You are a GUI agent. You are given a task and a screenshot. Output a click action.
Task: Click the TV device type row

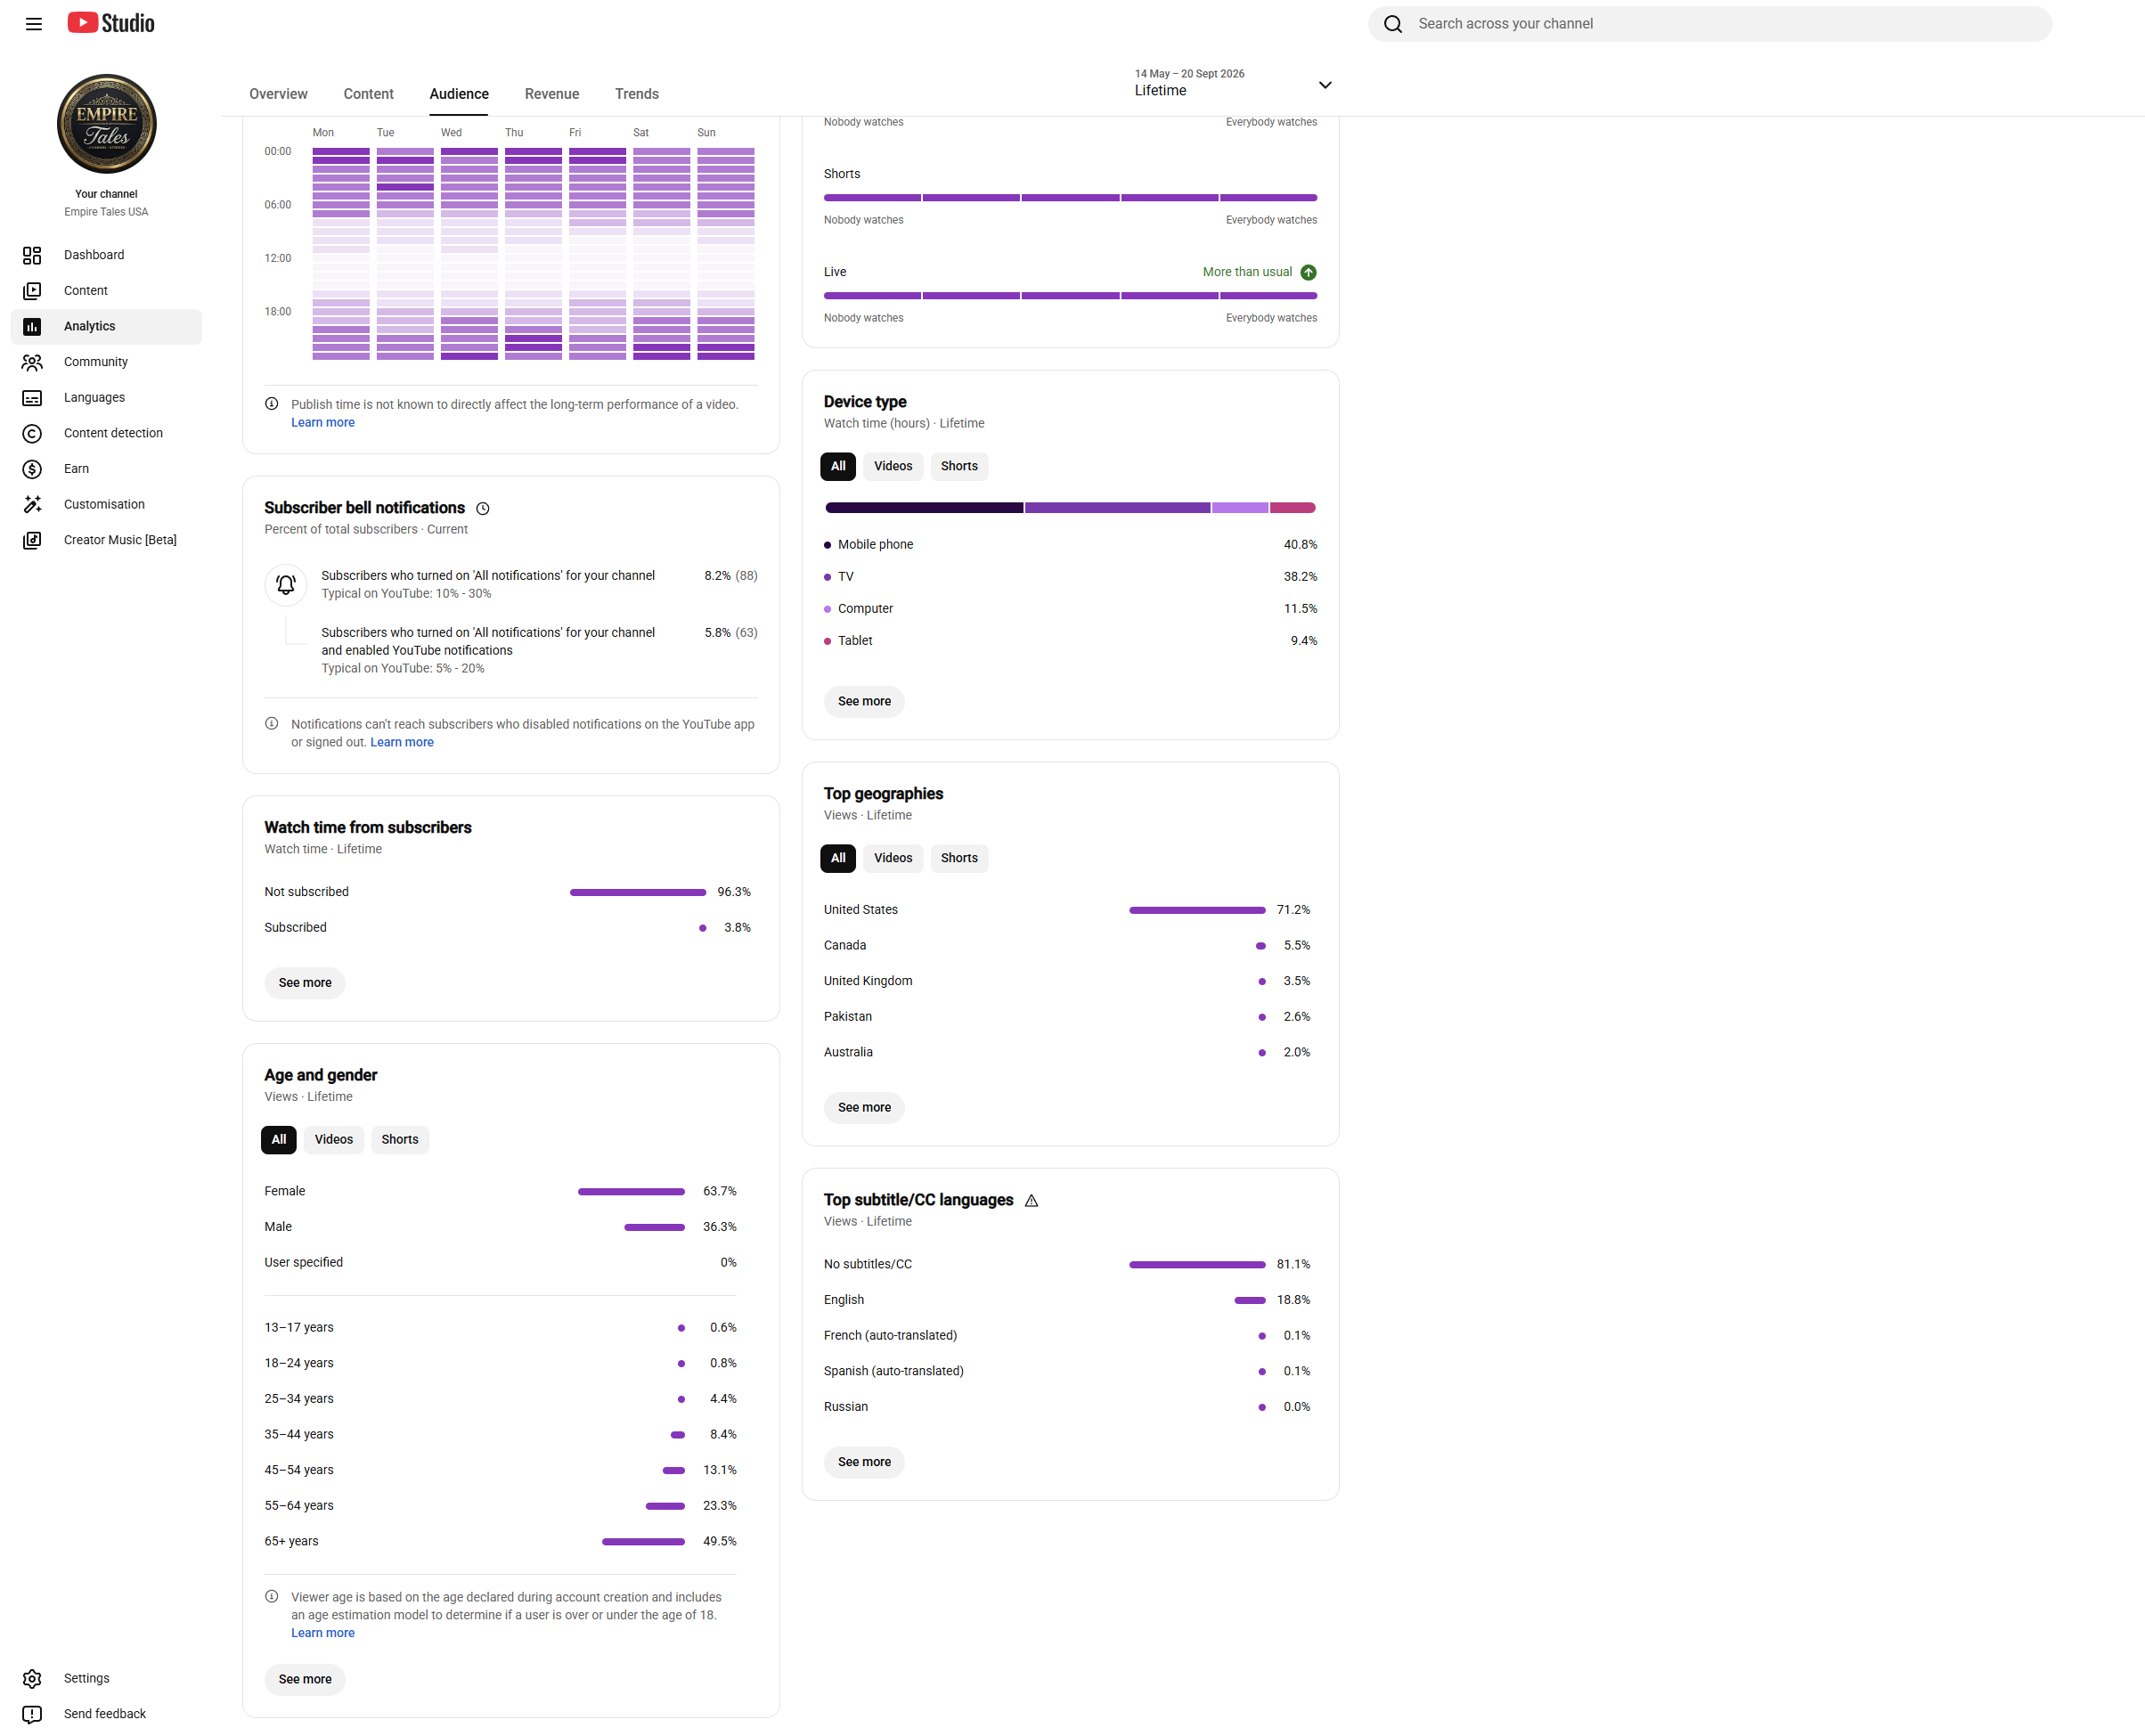(x=1070, y=577)
